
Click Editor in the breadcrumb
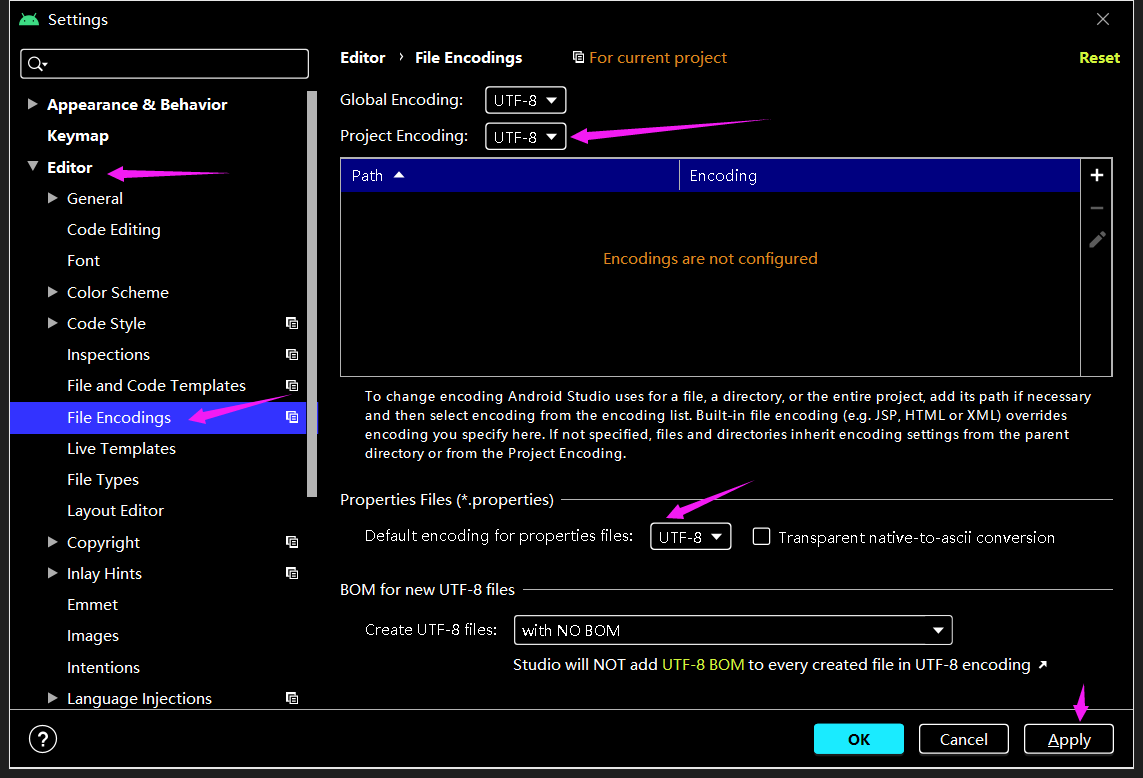coord(362,58)
